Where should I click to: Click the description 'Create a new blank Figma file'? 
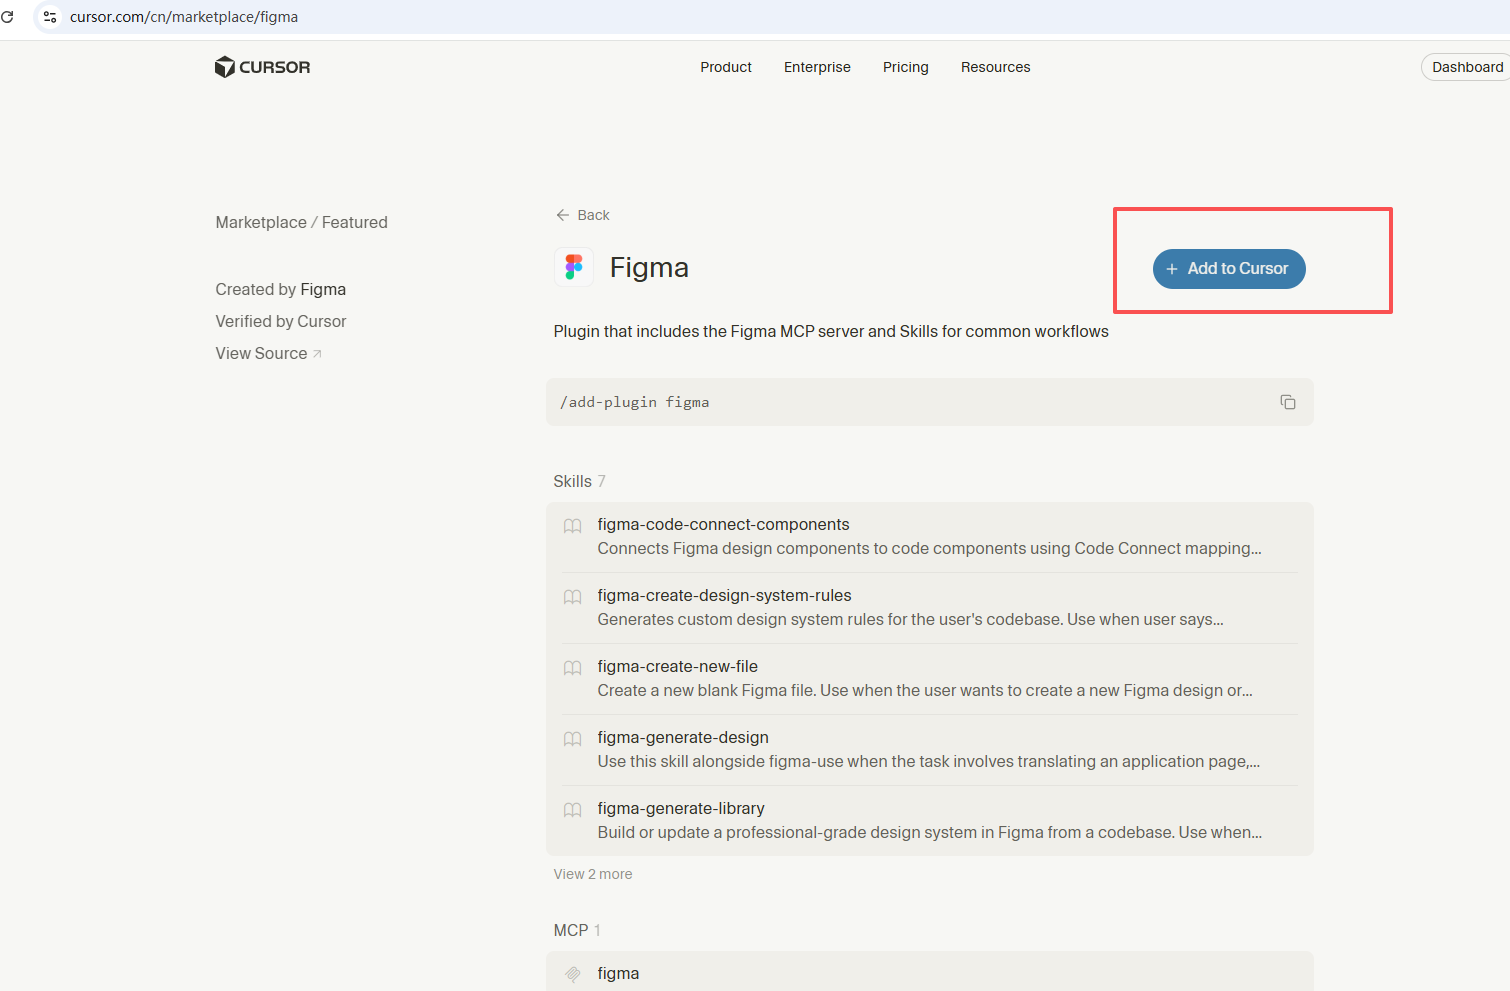pyautogui.click(x=925, y=690)
